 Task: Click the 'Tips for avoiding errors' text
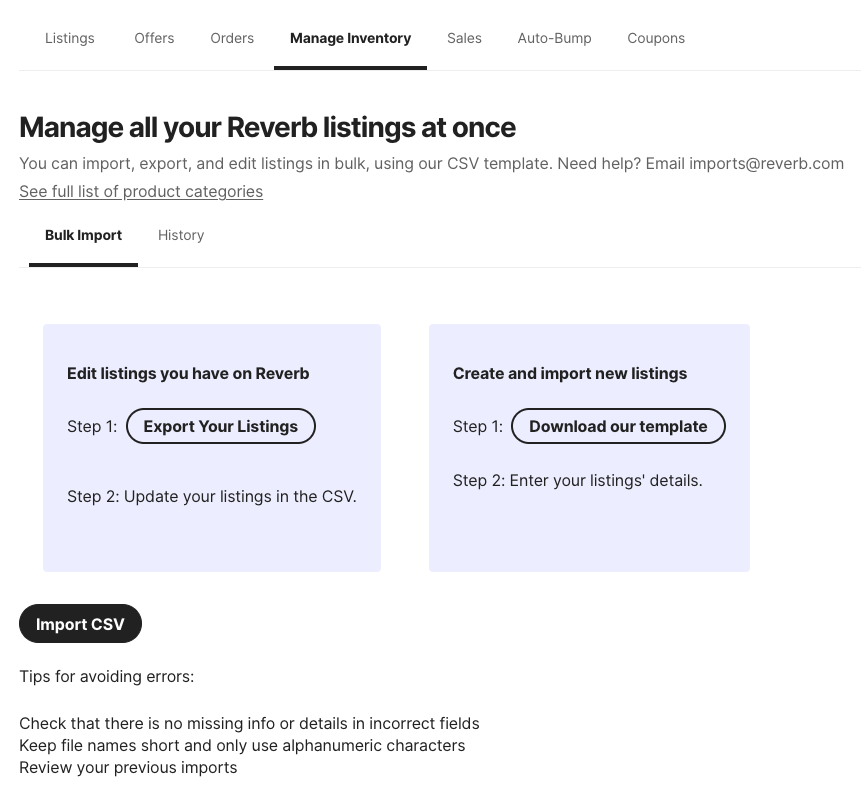tap(106, 677)
